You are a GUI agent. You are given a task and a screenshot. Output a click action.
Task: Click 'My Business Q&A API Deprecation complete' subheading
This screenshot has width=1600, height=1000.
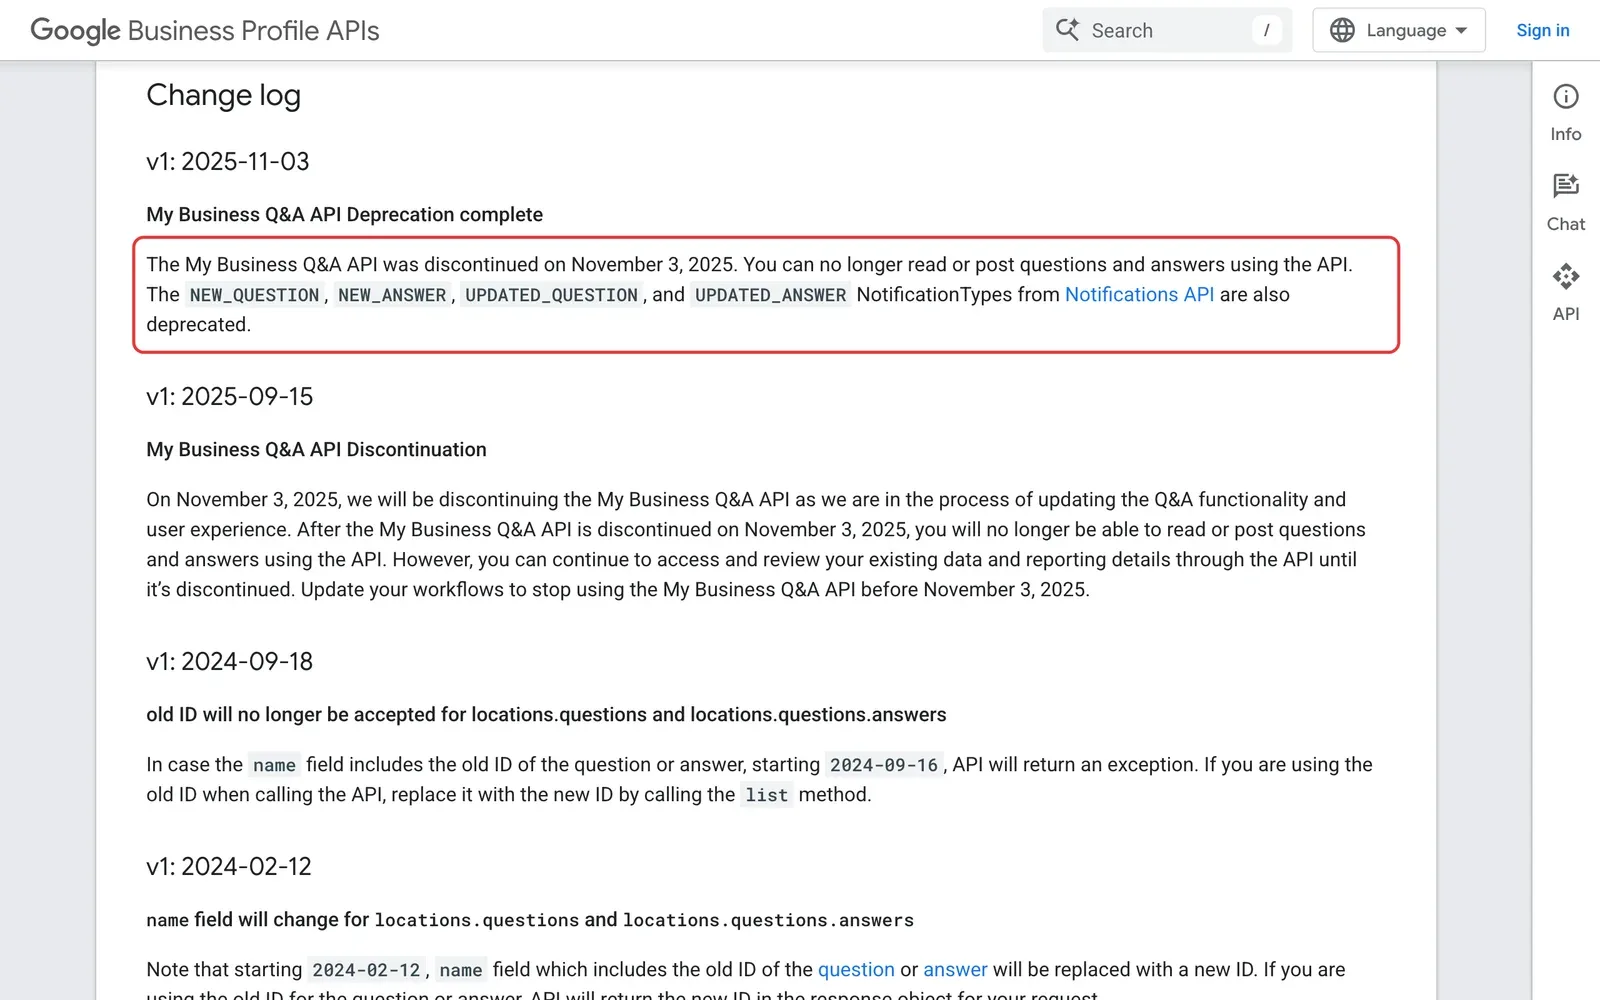coord(345,215)
